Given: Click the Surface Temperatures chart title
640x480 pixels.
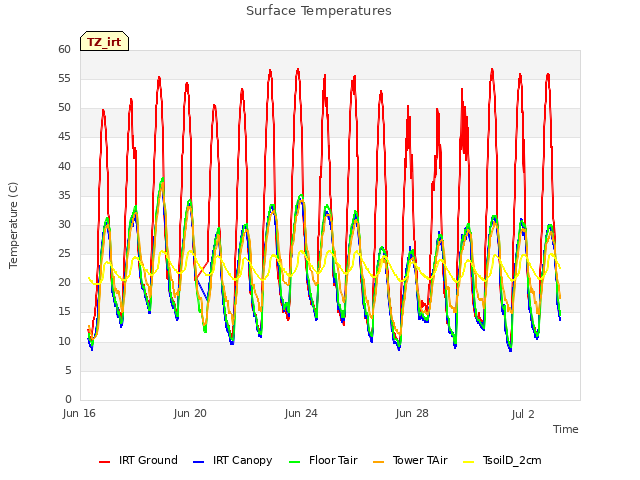Looking at the screenshot, I should 319,11.
